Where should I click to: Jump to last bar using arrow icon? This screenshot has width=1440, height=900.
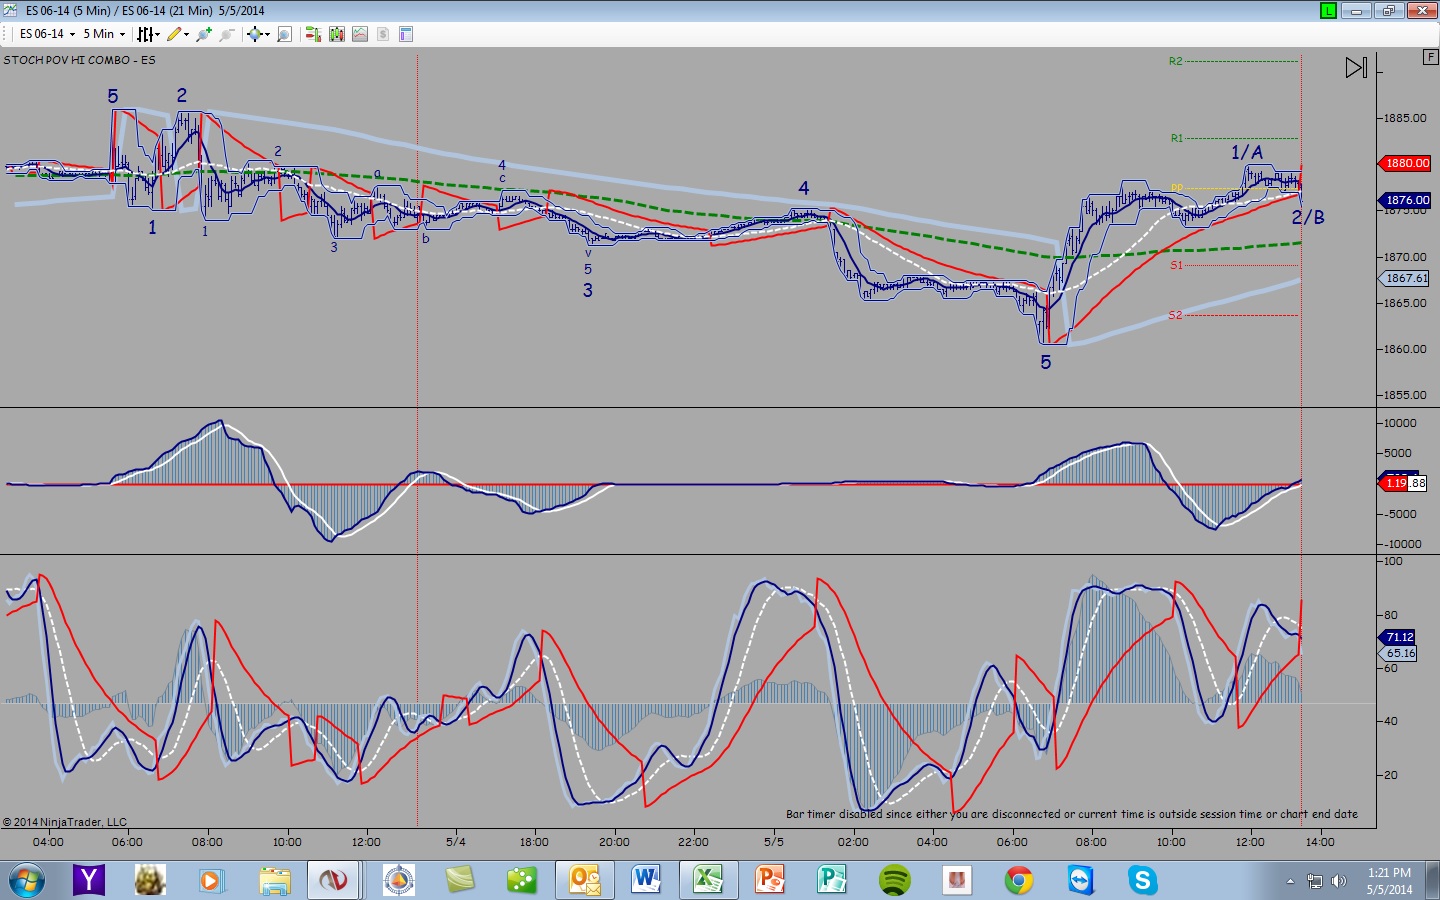1356,68
